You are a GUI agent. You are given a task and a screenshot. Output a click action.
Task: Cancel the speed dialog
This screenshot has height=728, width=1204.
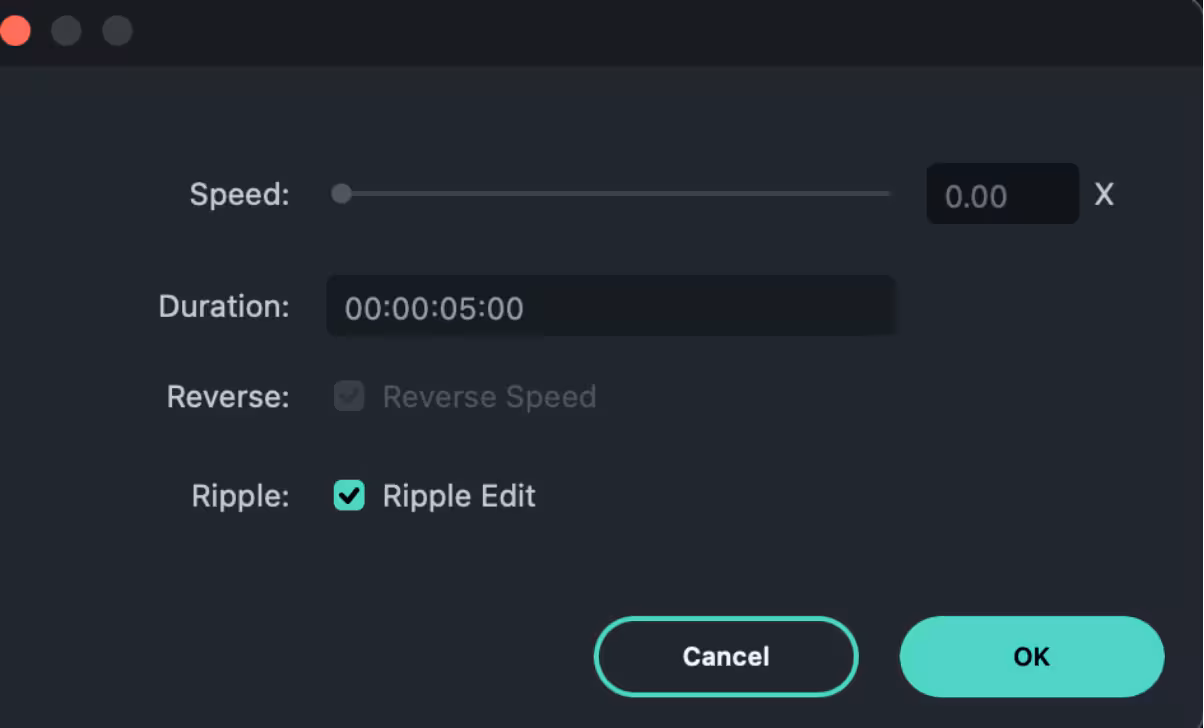click(x=726, y=656)
